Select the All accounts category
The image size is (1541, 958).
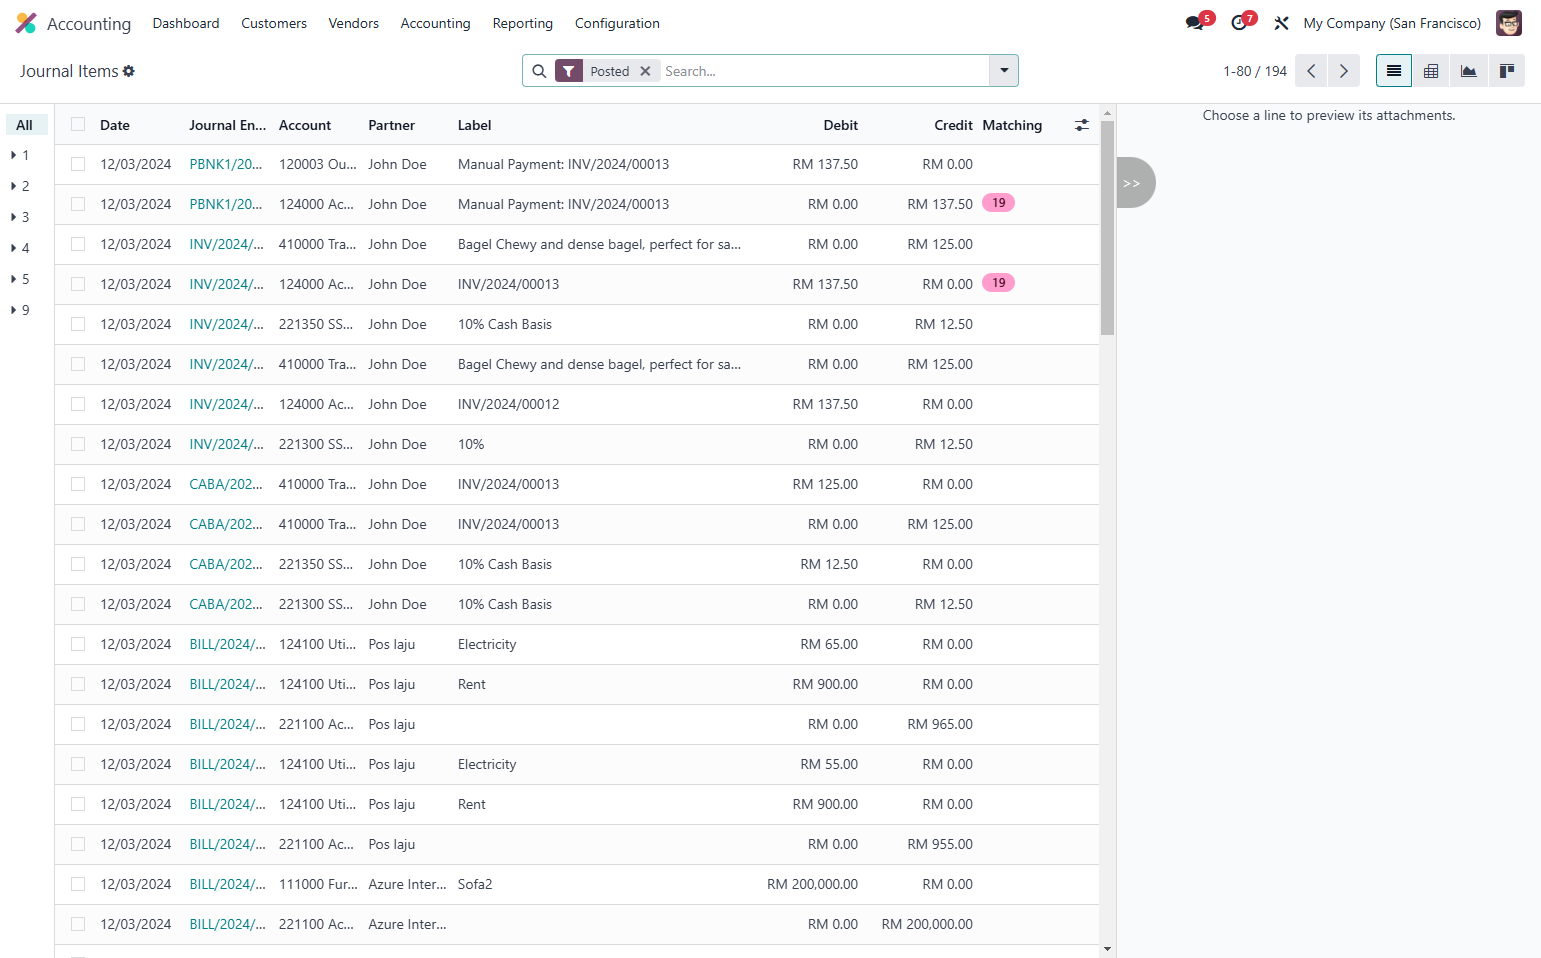[x=25, y=125]
